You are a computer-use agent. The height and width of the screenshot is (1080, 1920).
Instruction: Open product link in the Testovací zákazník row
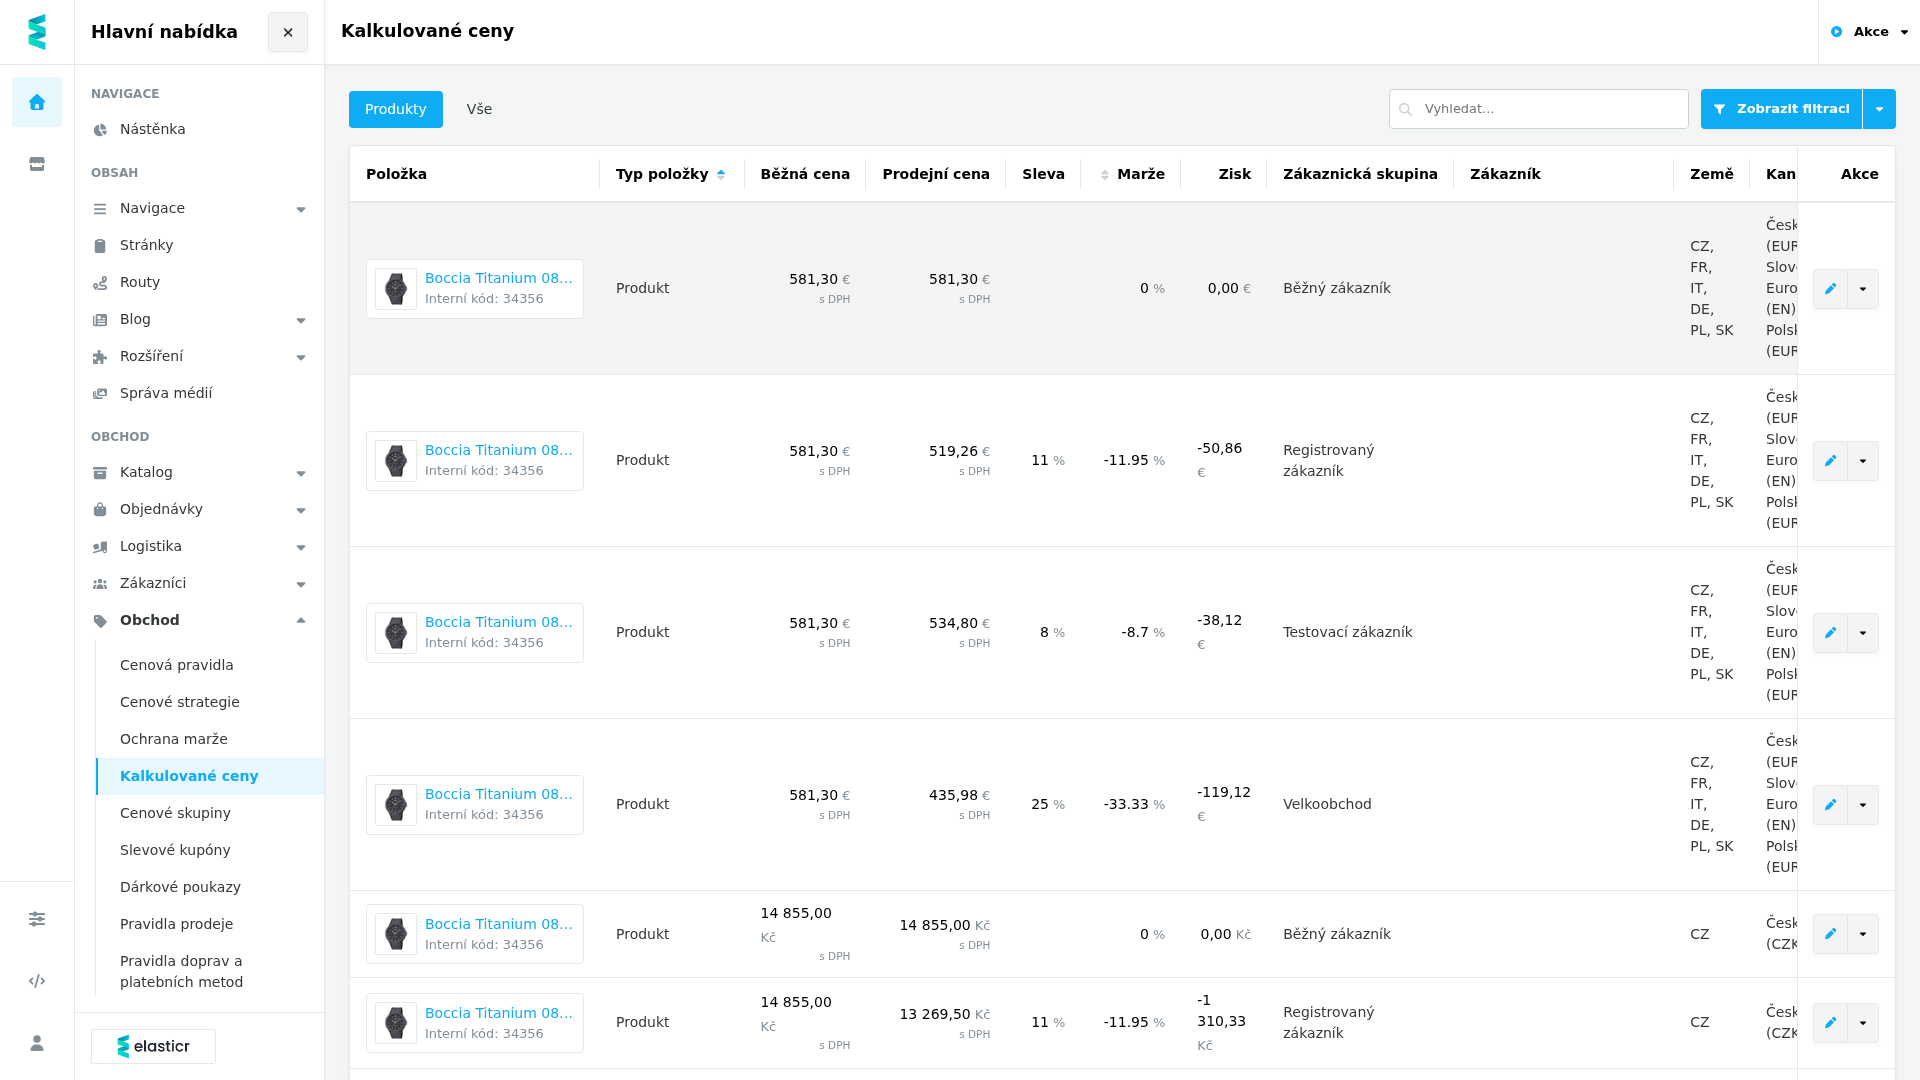click(499, 622)
